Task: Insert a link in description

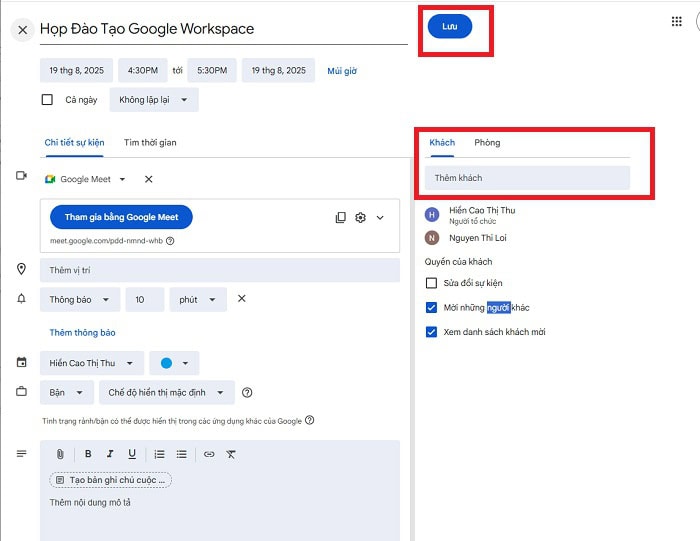Action: coord(209,454)
